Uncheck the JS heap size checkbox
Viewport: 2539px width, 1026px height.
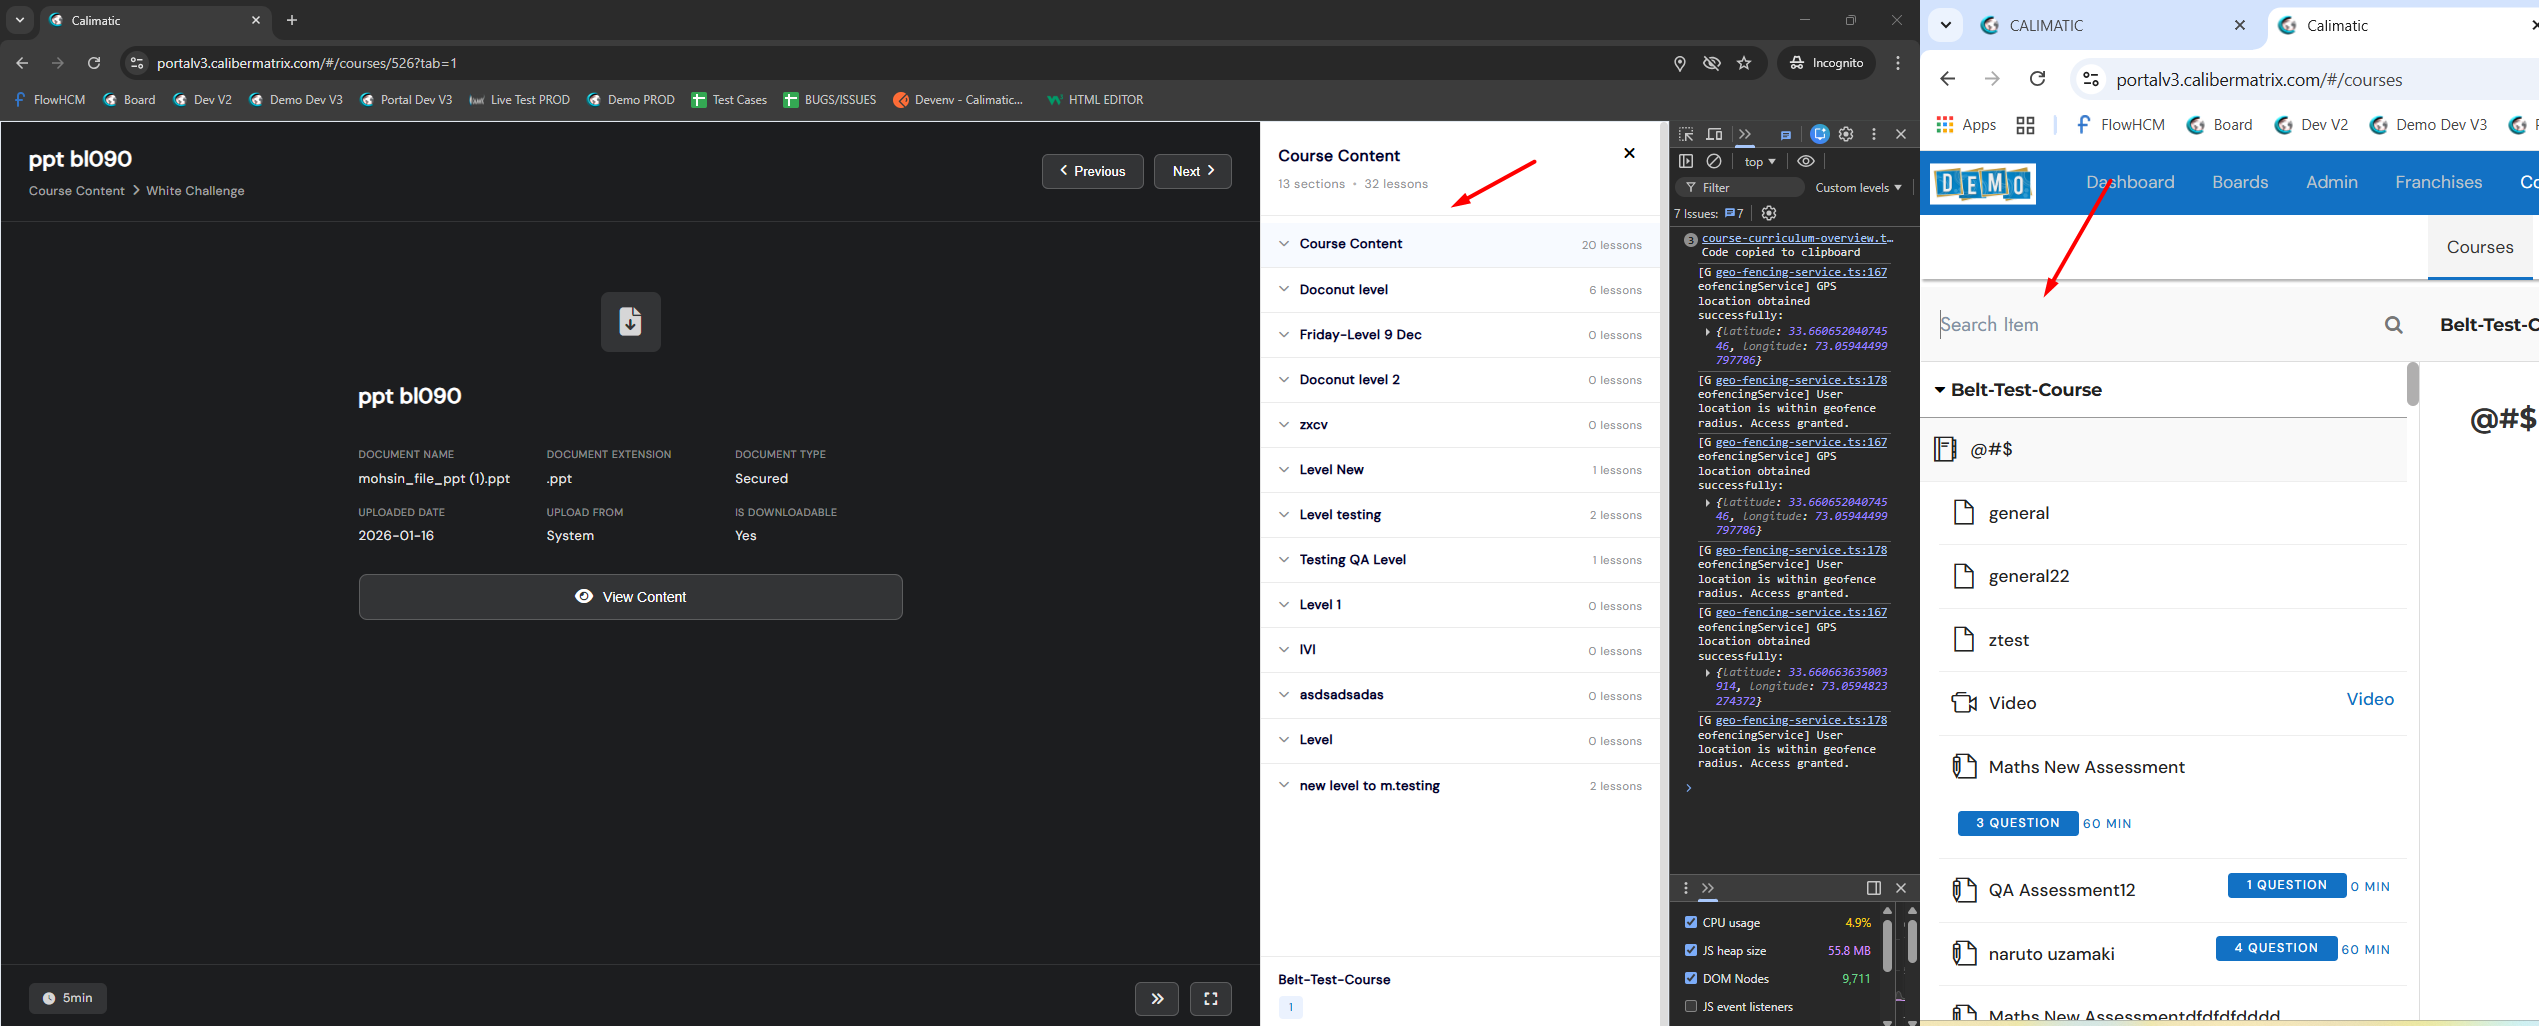[1691, 950]
